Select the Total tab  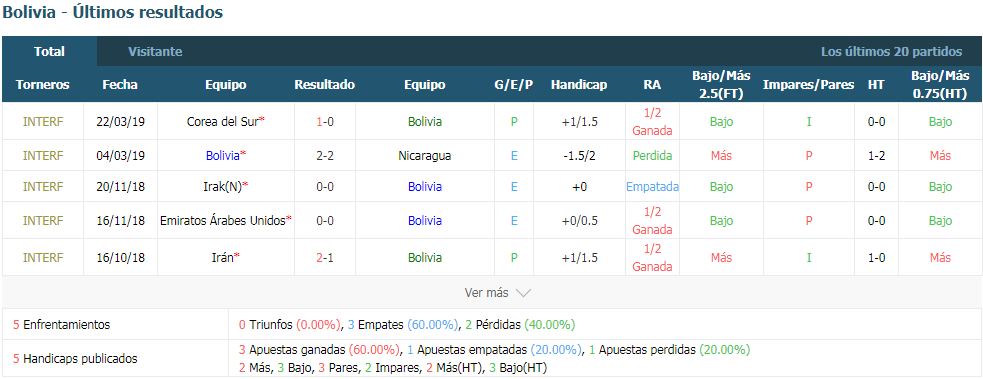pyautogui.click(x=50, y=51)
